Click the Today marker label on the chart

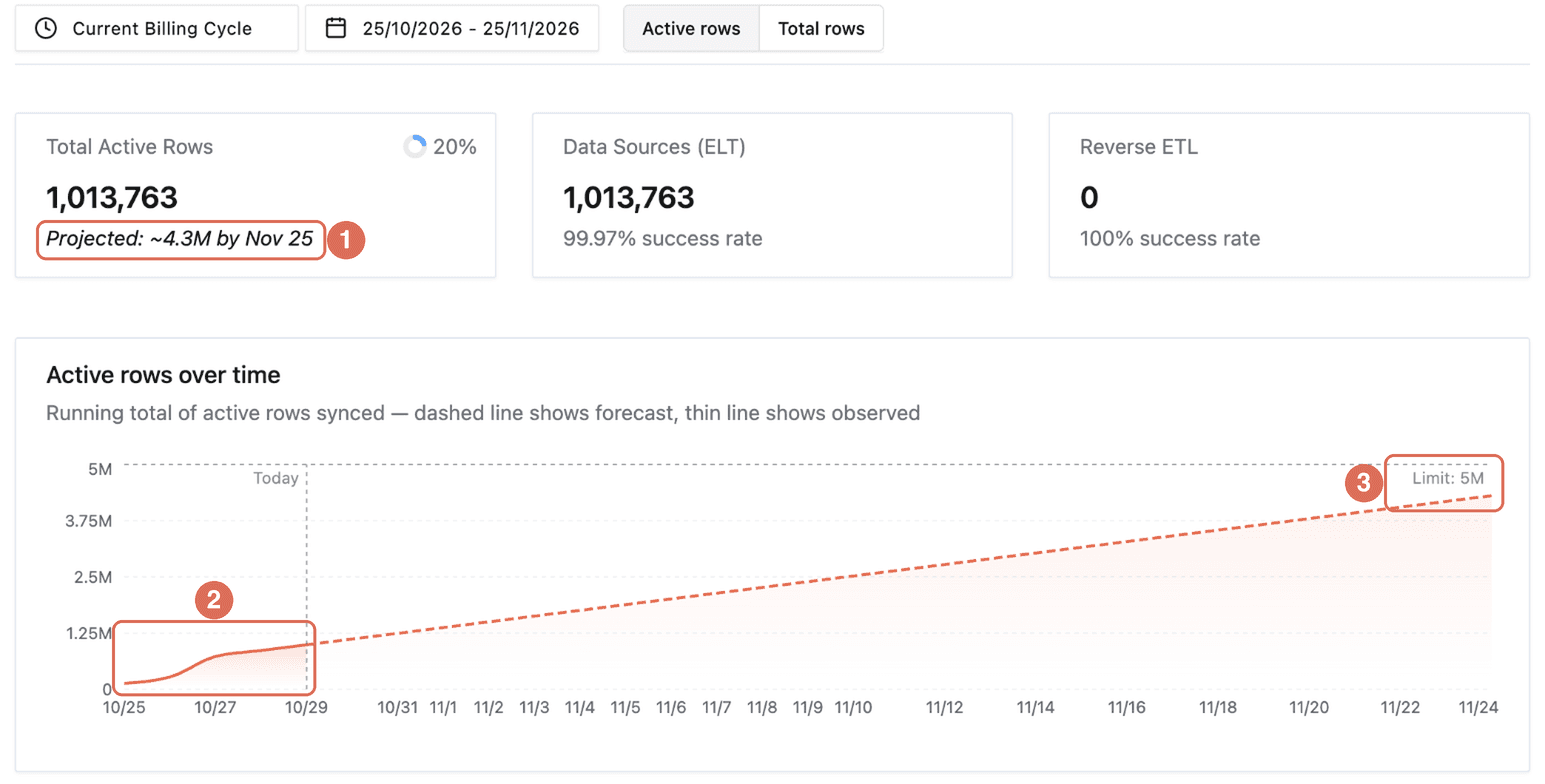pos(276,478)
